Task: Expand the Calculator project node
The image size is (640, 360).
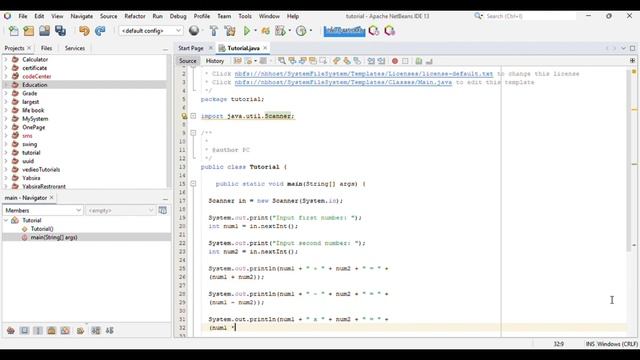Action: pyautogui.click(x=6, y=59)
